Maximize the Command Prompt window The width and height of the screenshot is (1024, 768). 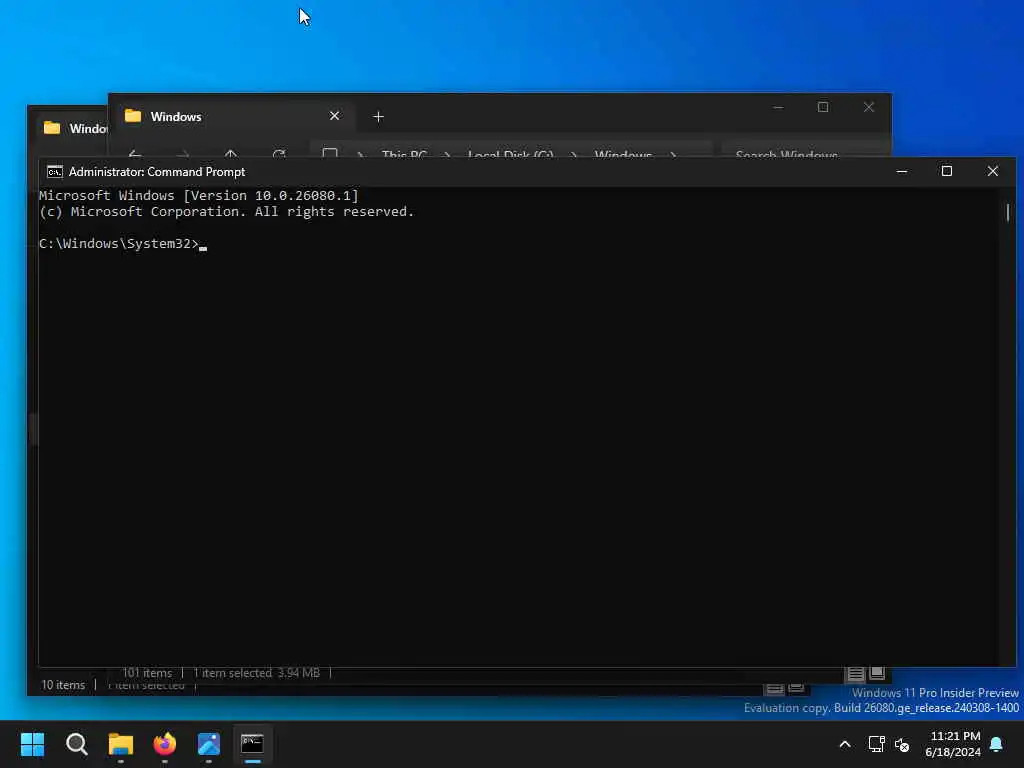pyautogui.click(x=947, y=172)
